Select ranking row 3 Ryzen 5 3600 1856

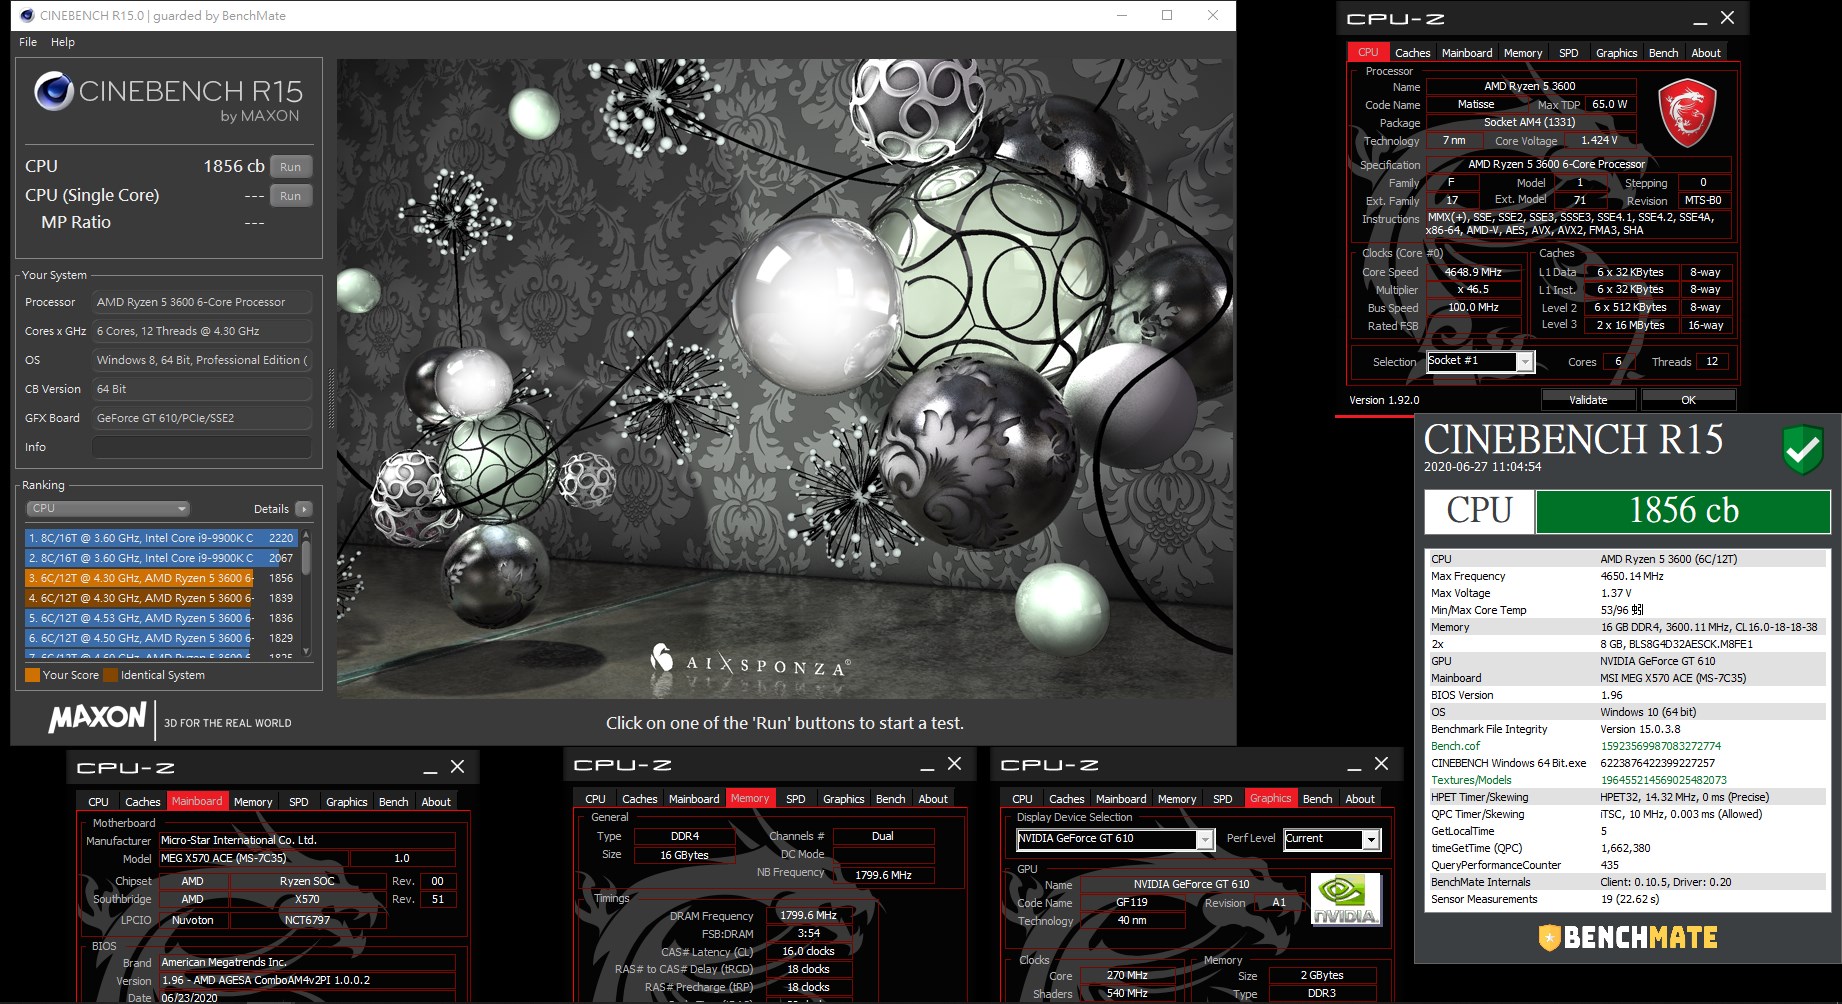[161, 578]
